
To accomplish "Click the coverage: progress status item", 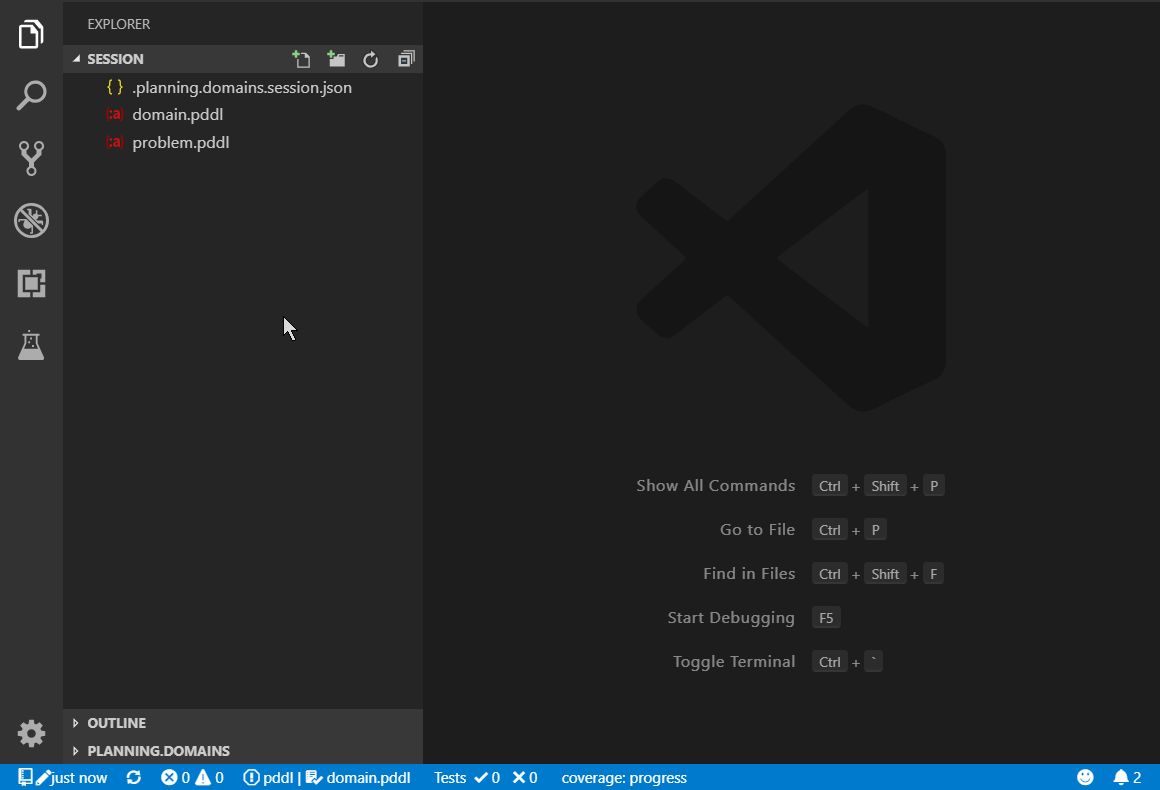I will coord(624,777).
